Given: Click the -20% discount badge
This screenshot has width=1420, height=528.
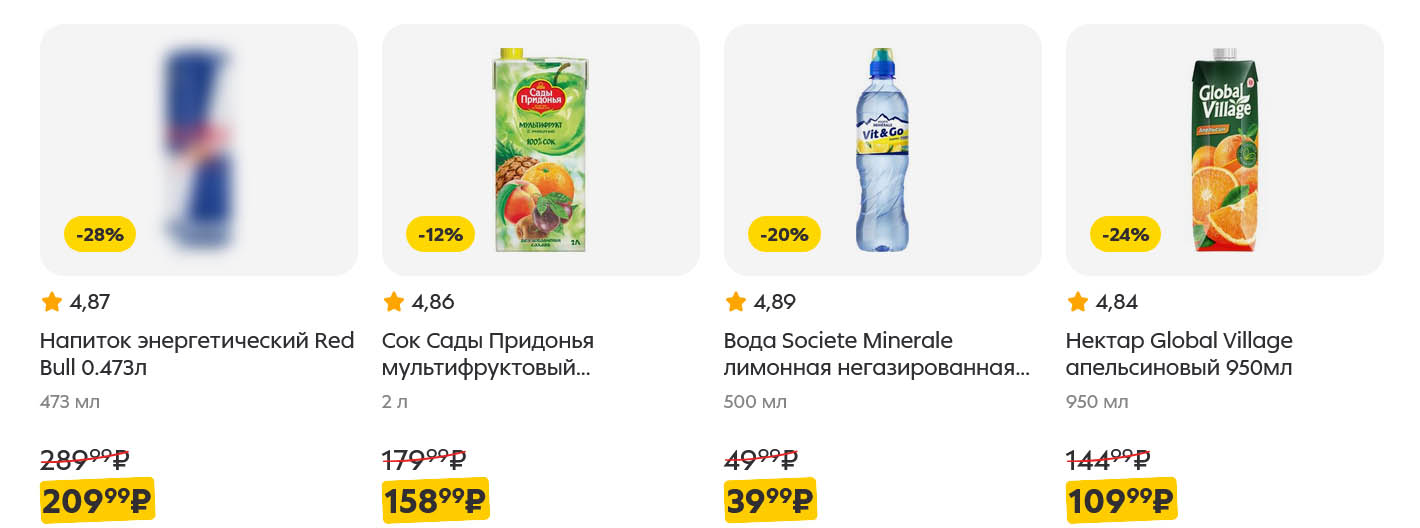Looking at the screenshot, I should (x=784, y=235).
